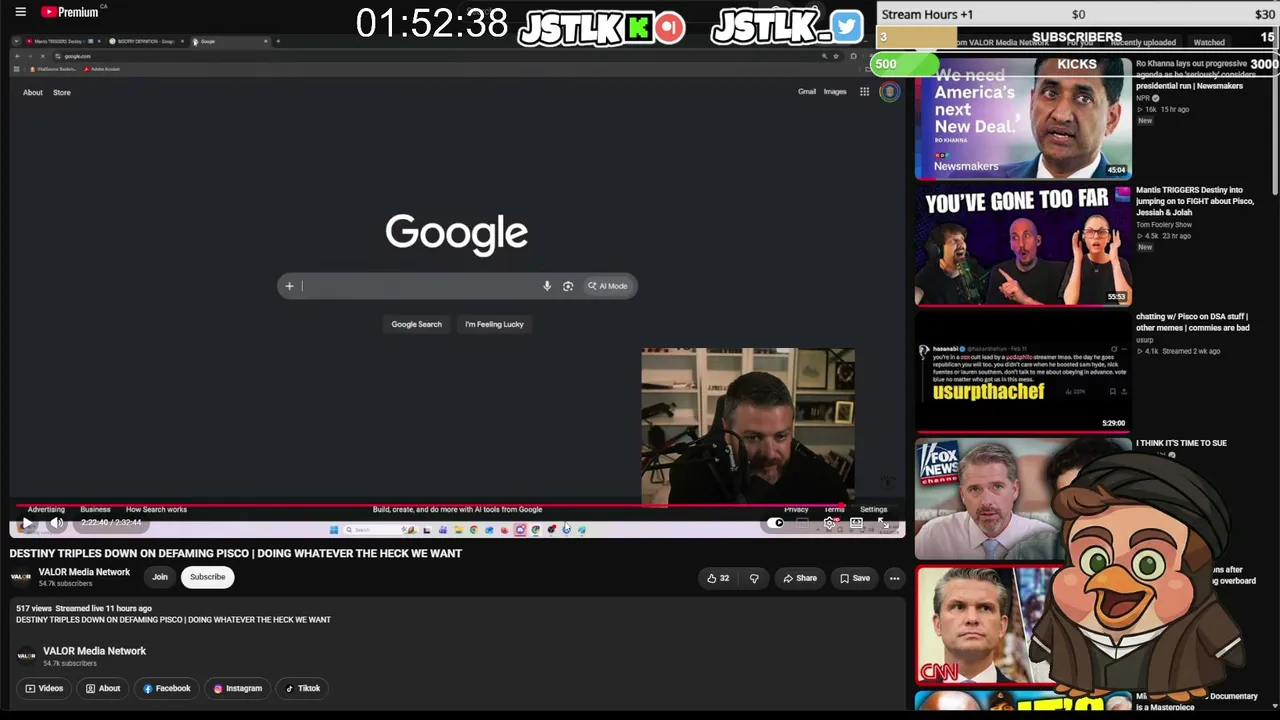Open Tom Foolery Show channel name

point(1164,225)
